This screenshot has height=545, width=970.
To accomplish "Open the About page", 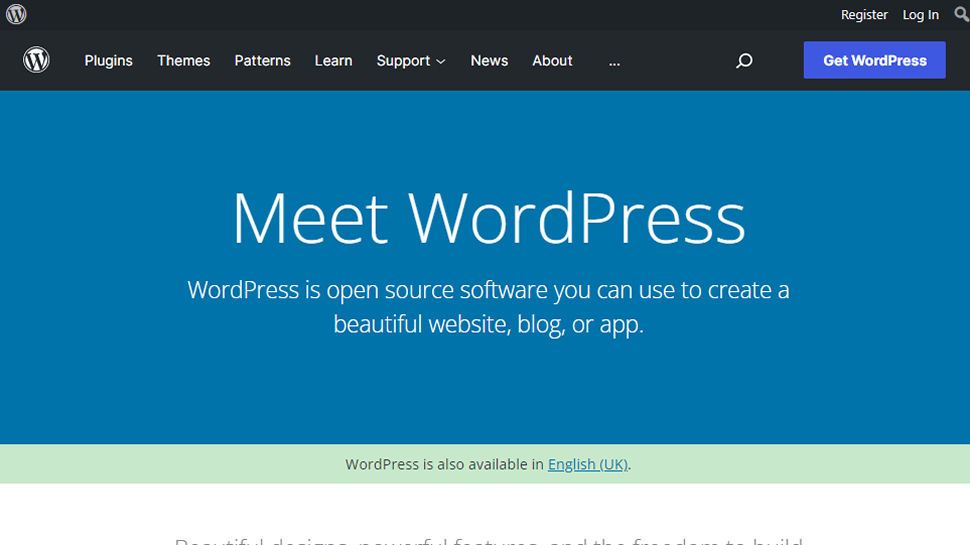I will [x=552, y=61].
